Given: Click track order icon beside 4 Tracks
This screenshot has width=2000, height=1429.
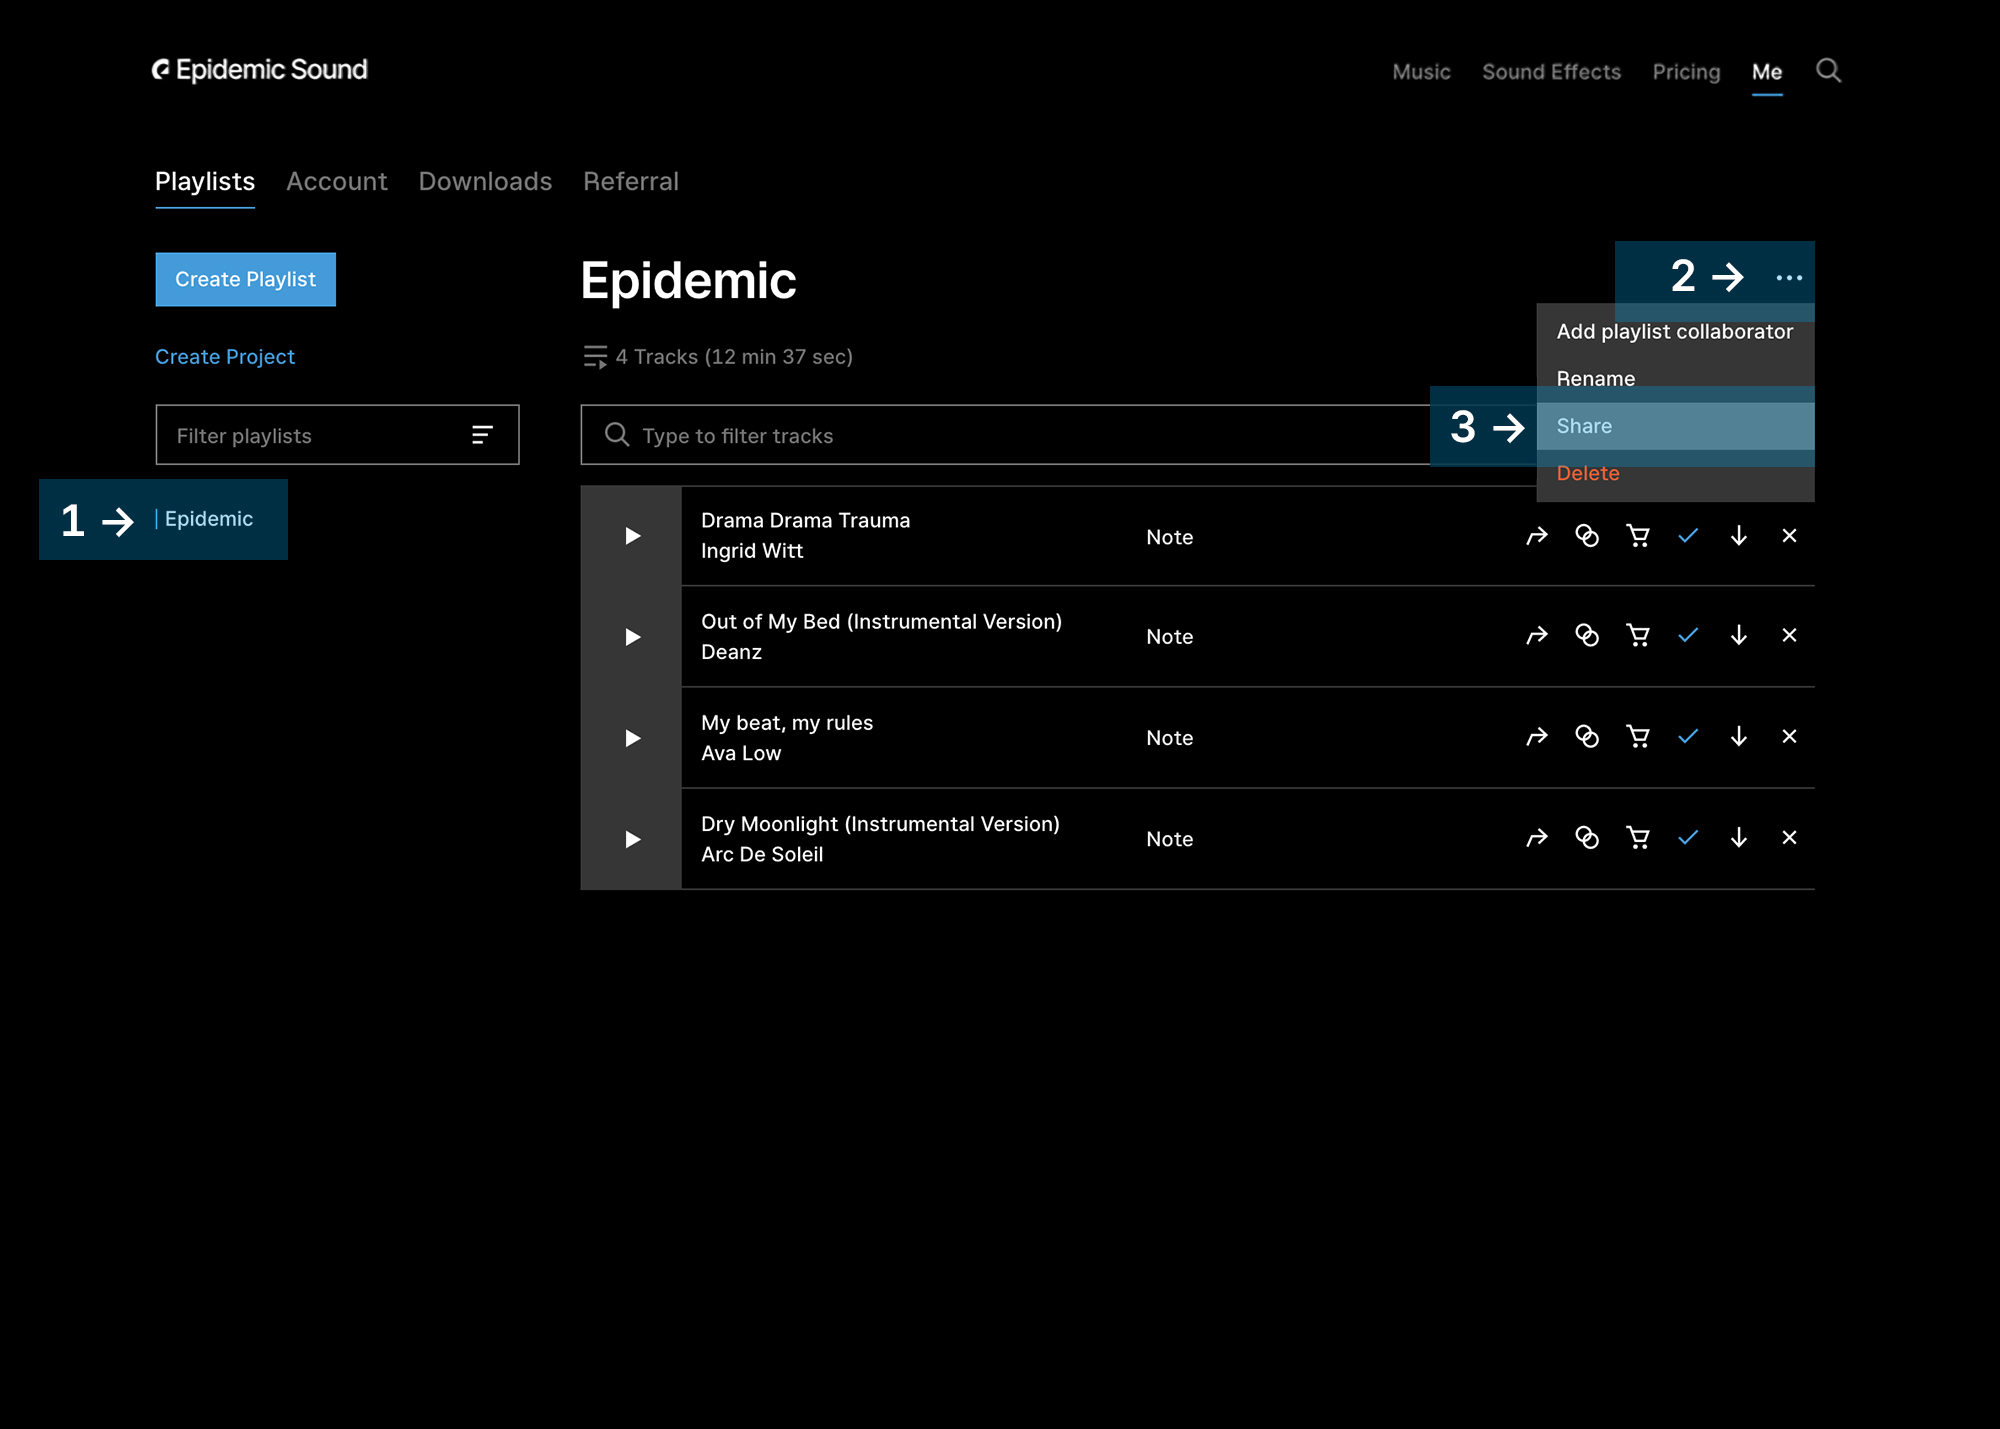Looking at the screenshot, I should point(595,357).
